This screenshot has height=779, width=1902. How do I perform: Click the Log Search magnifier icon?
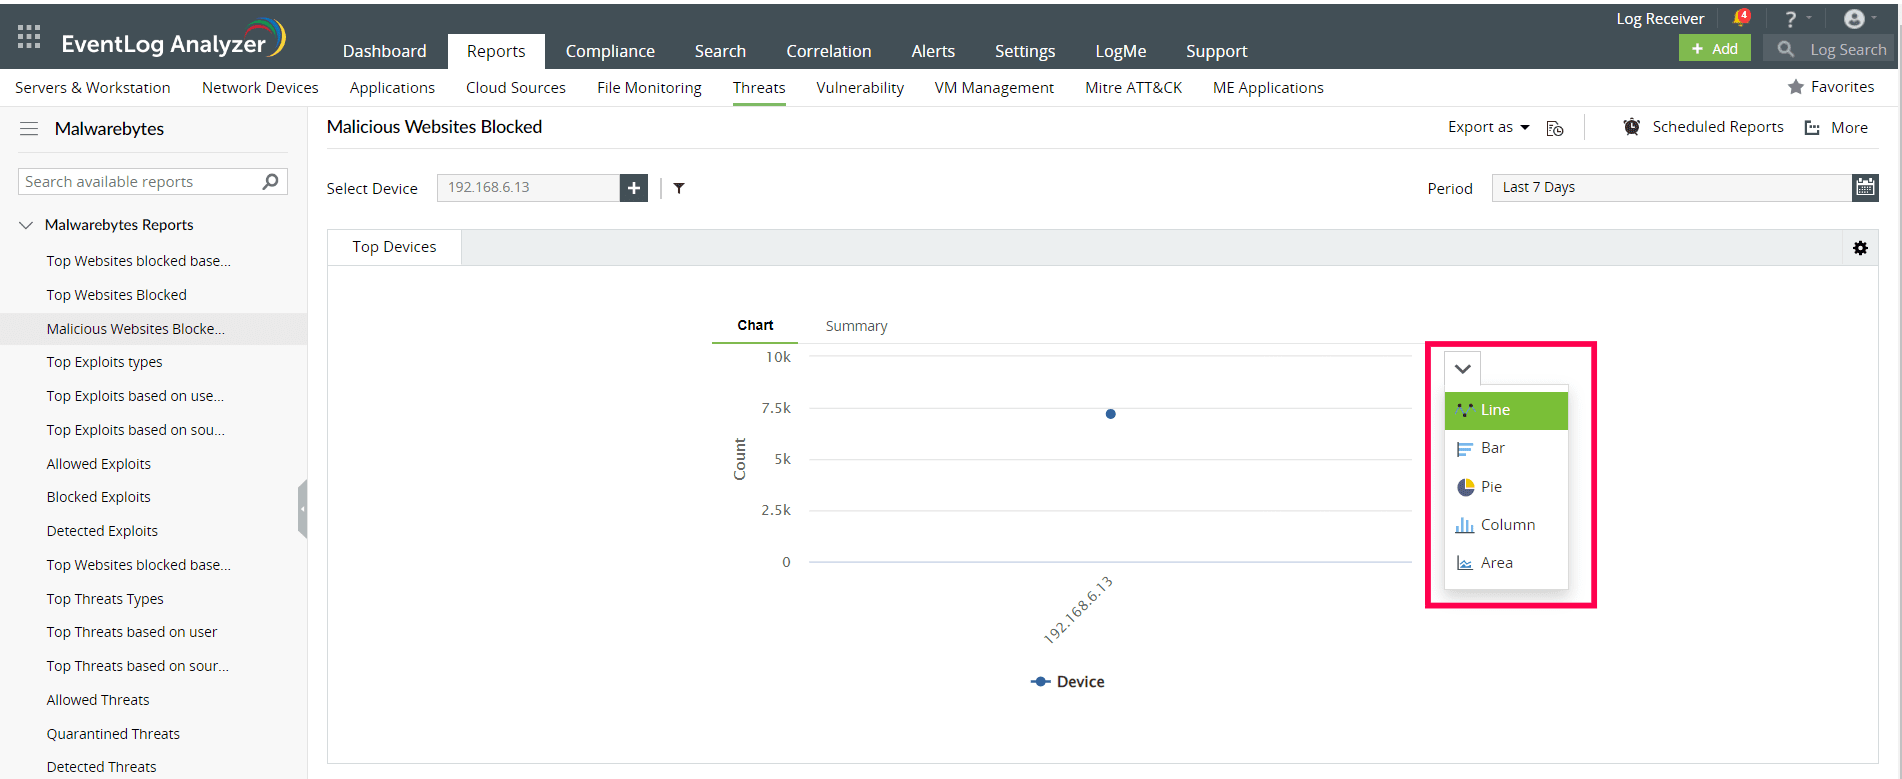pyautogui.click(x=1785, y=48)
